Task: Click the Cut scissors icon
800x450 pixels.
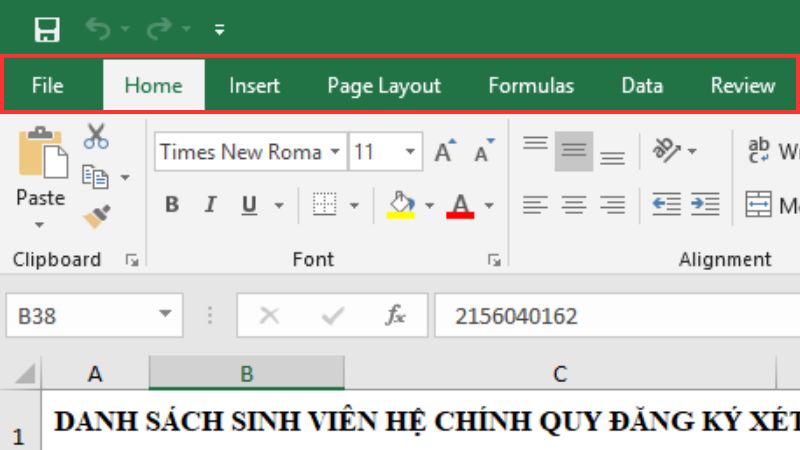Action: (x=96, y=136)
